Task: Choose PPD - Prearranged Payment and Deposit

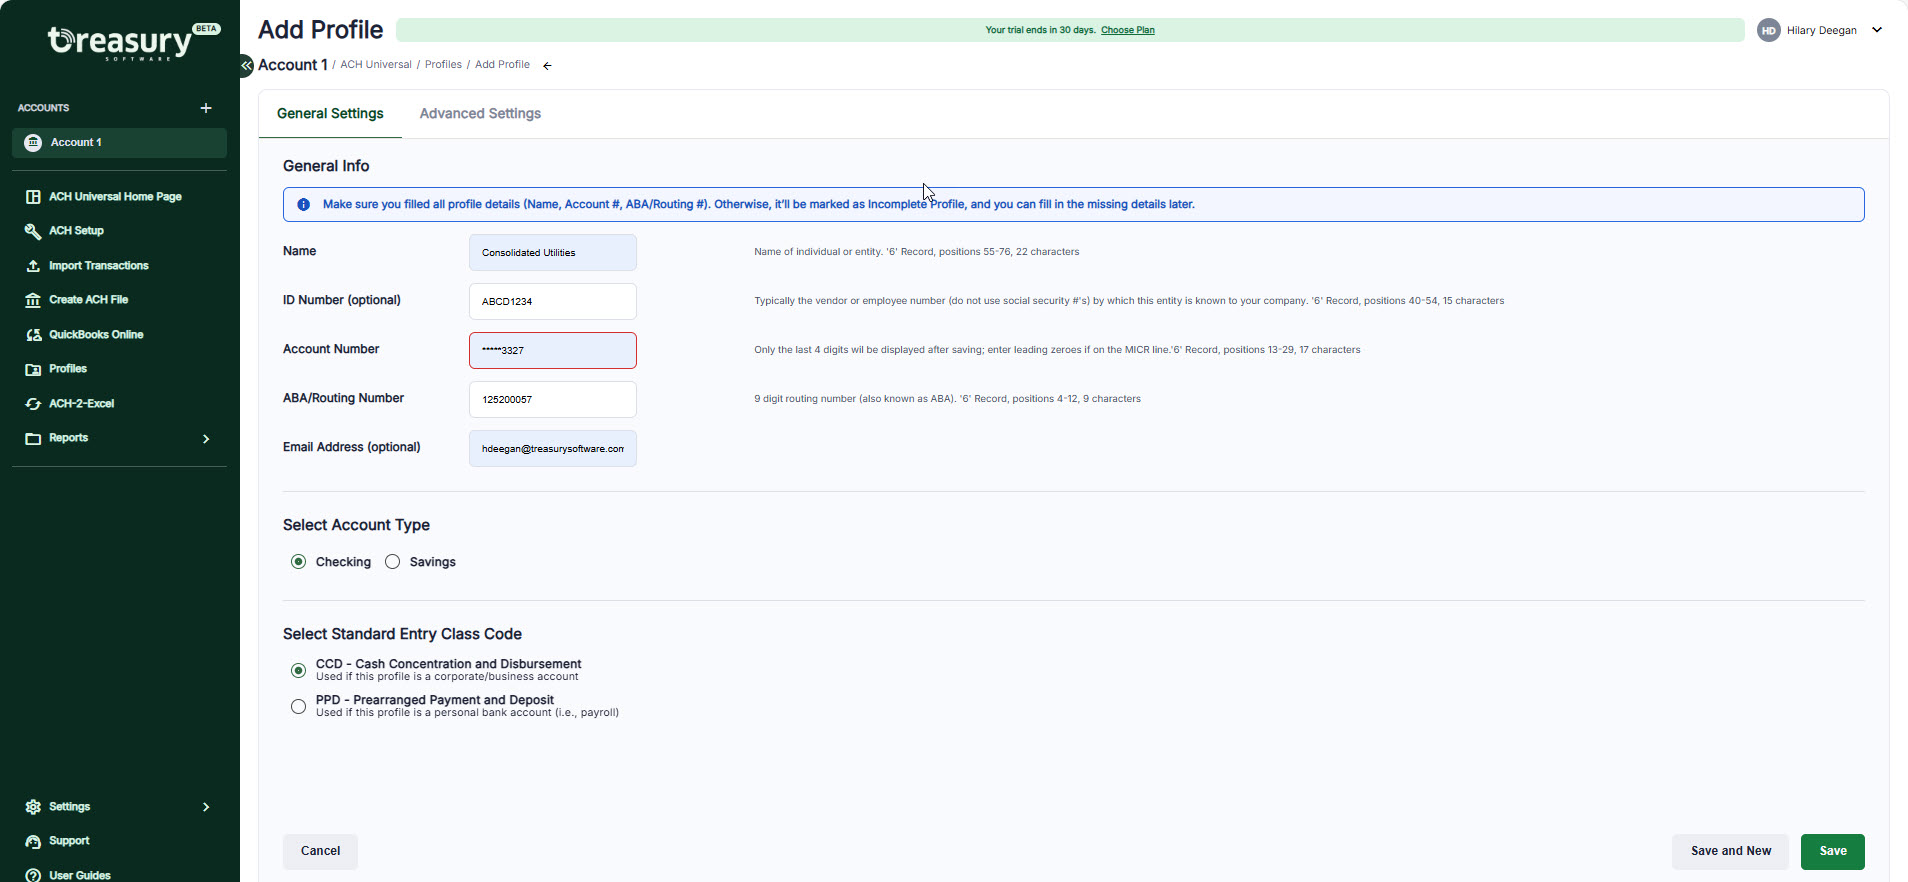Action: click(x=298, y=707)
